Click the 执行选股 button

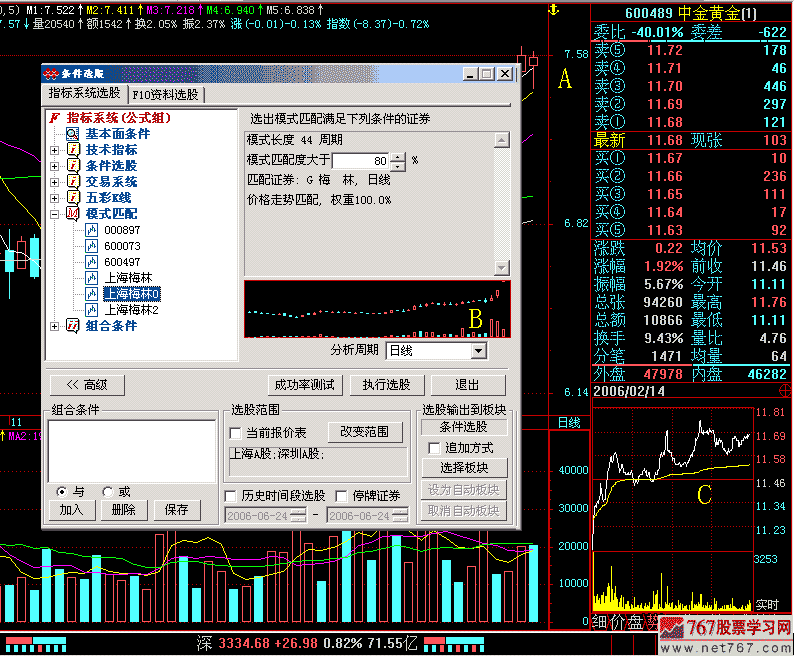393,385
